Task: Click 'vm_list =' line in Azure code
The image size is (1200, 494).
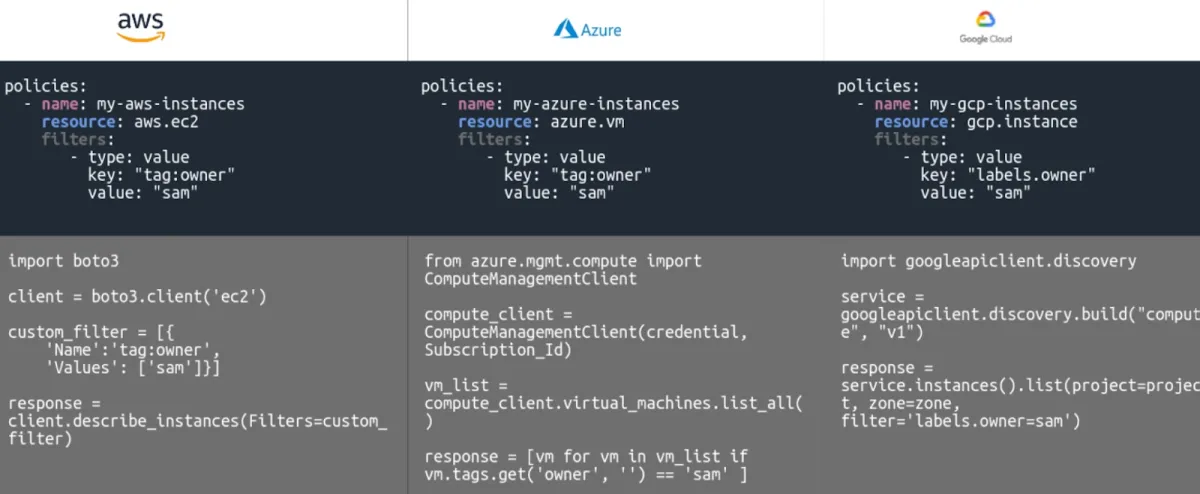Action: 466,385
